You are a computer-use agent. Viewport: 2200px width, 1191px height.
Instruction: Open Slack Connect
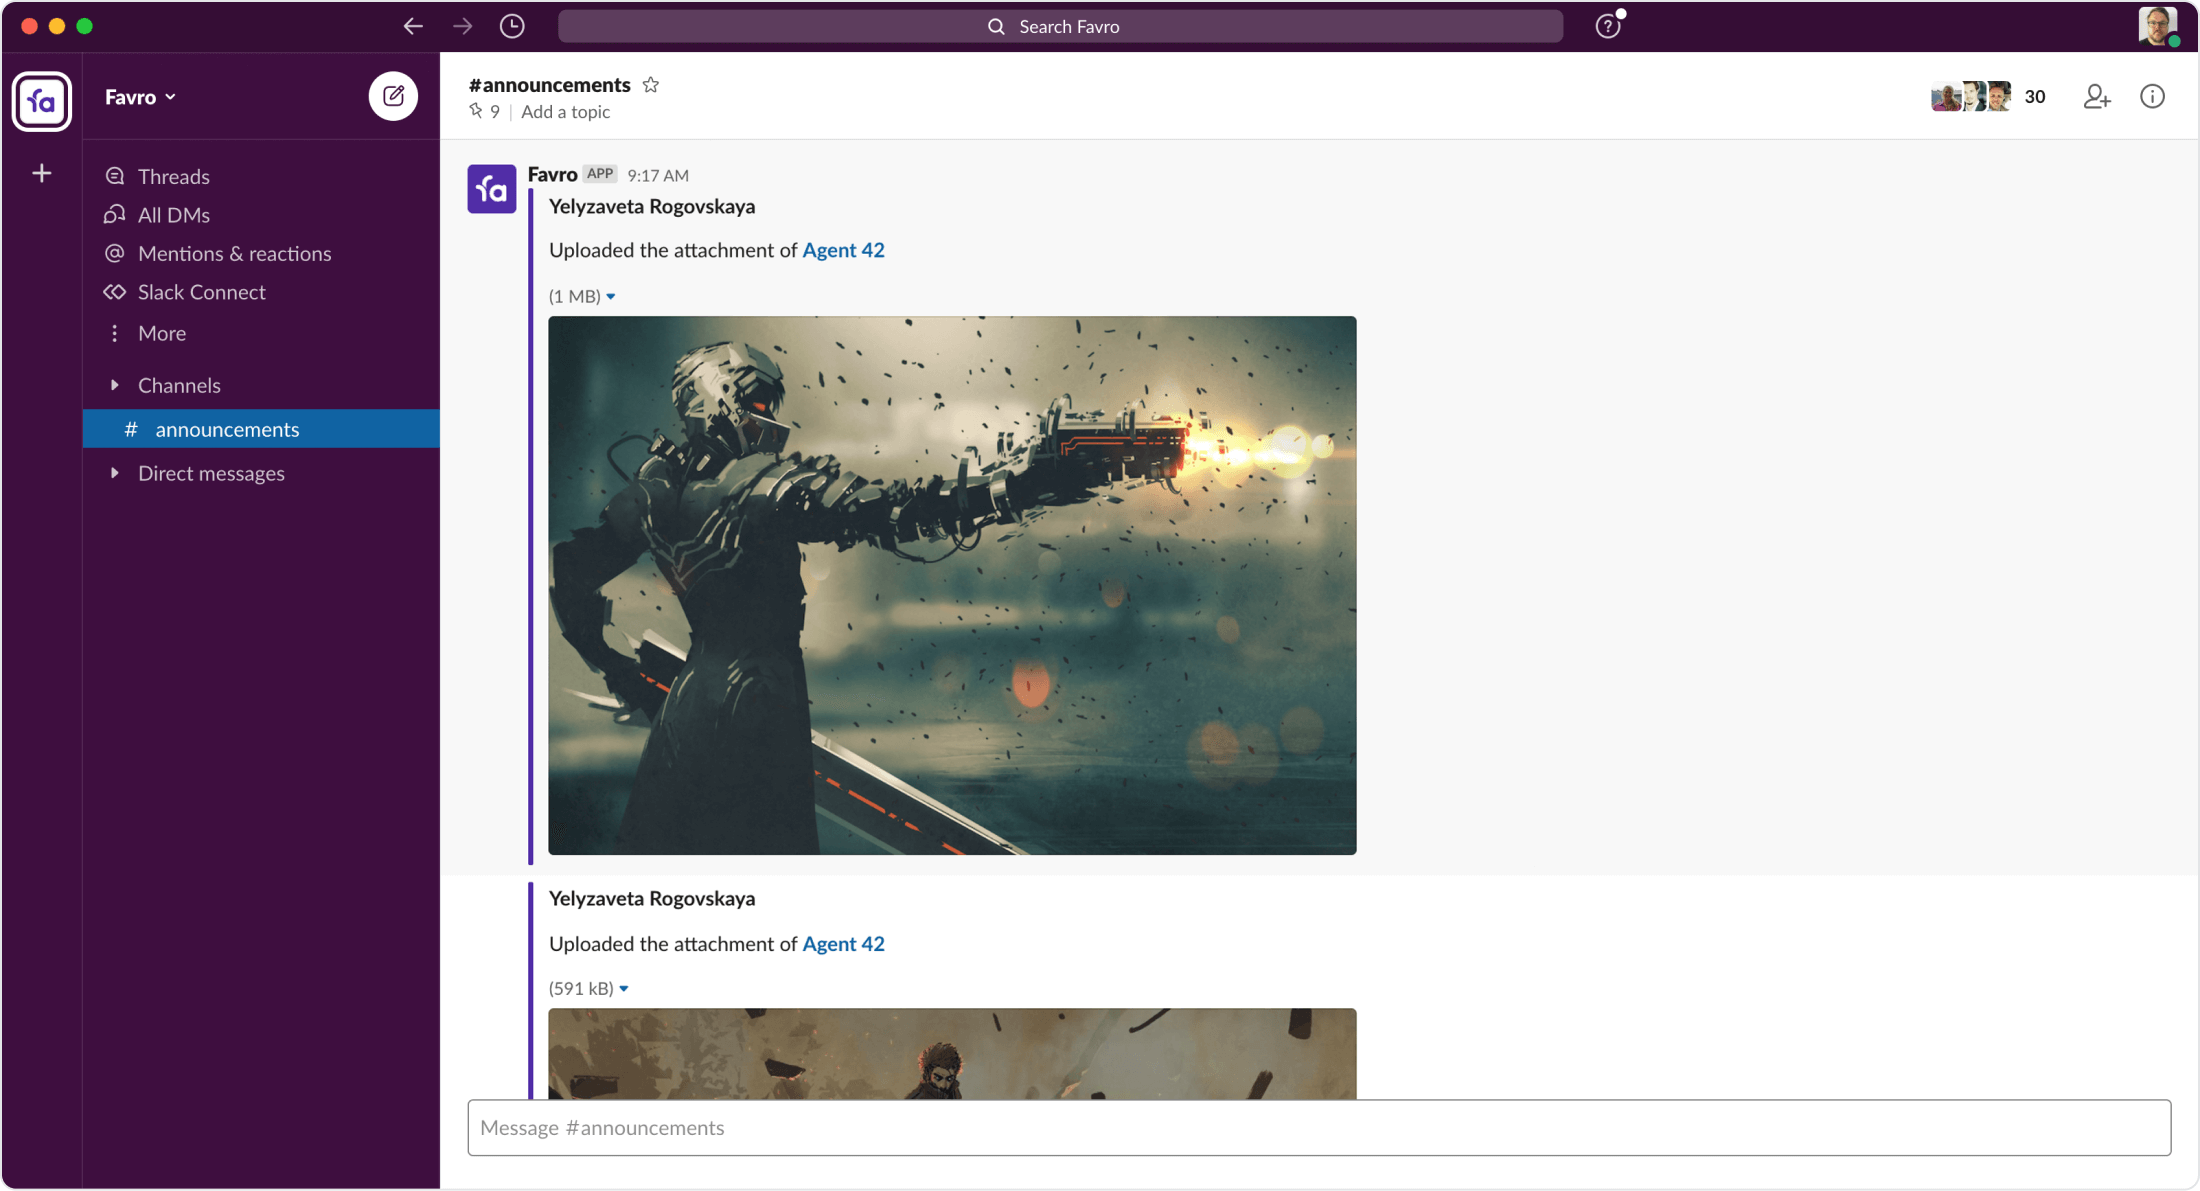pos(201,292)
